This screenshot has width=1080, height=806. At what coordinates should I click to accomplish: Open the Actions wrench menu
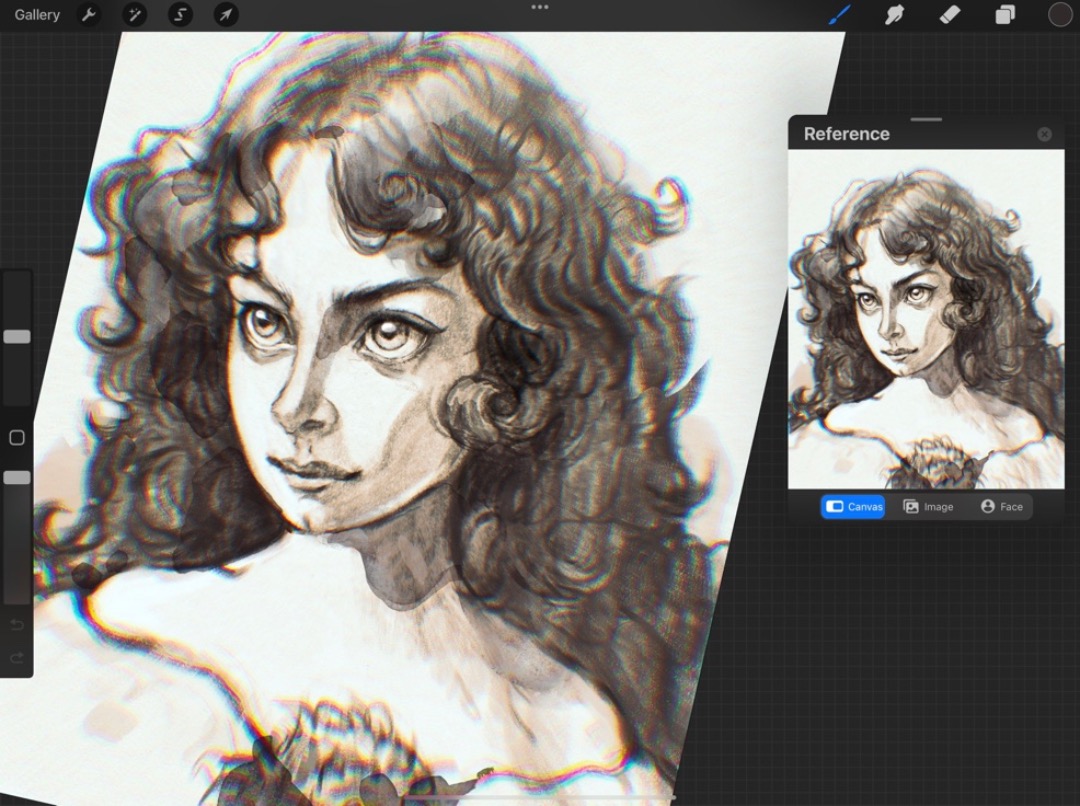click(x=89, y=14)
